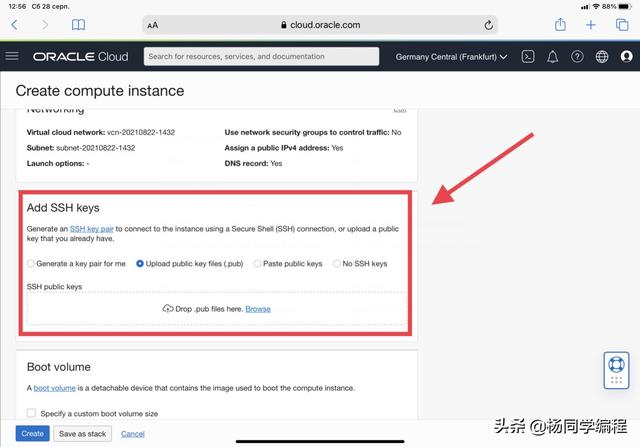This screenshot has width=640, height=447.
Task: Open the user profile menu
Action: (x=625, y=57)
